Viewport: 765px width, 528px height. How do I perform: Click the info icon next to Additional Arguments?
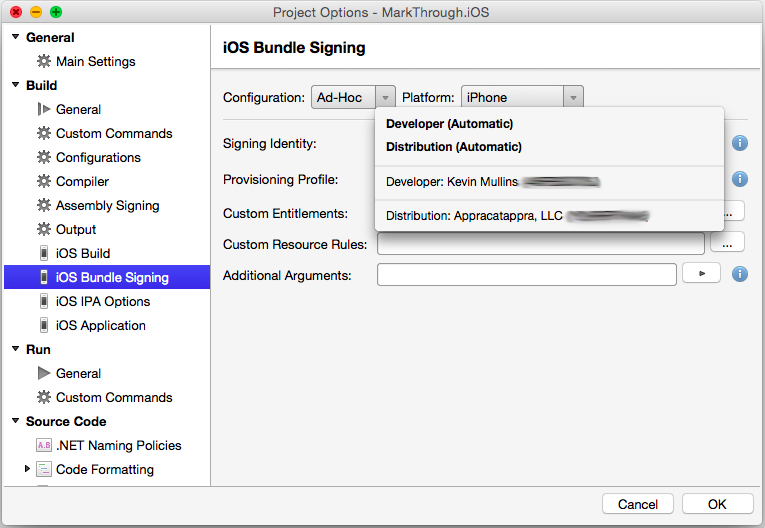pyautogui.click(x=740, y=274)
